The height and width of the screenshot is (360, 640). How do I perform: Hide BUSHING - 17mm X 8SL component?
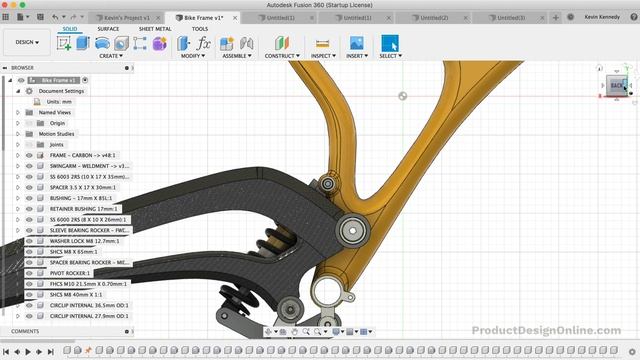[x=29, y=198]
